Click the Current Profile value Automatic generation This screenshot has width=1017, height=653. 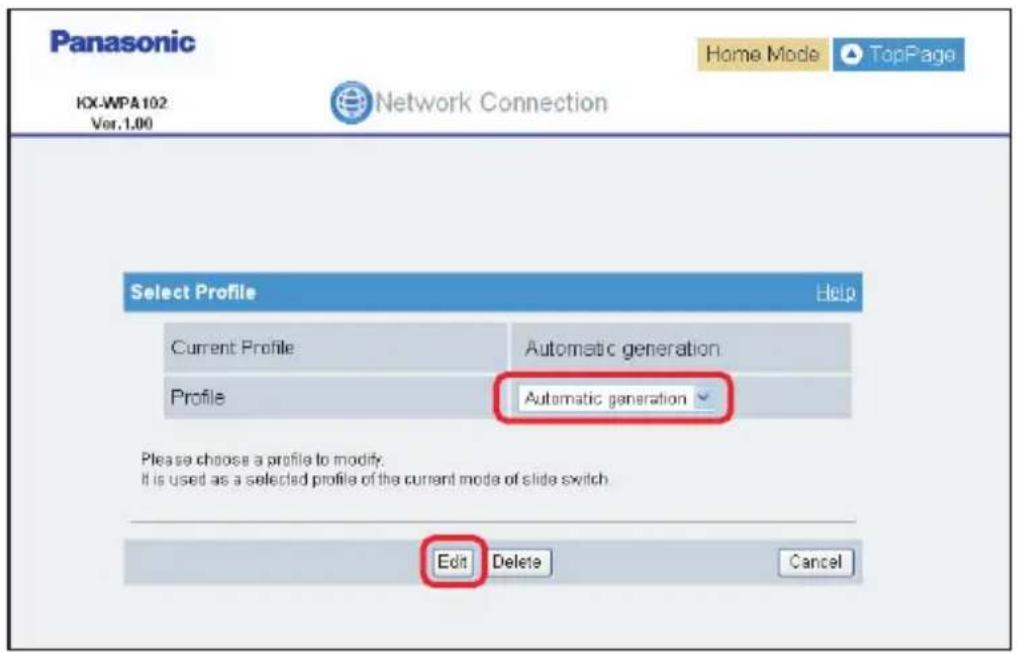pyautogui.click(x=622, y=348)
